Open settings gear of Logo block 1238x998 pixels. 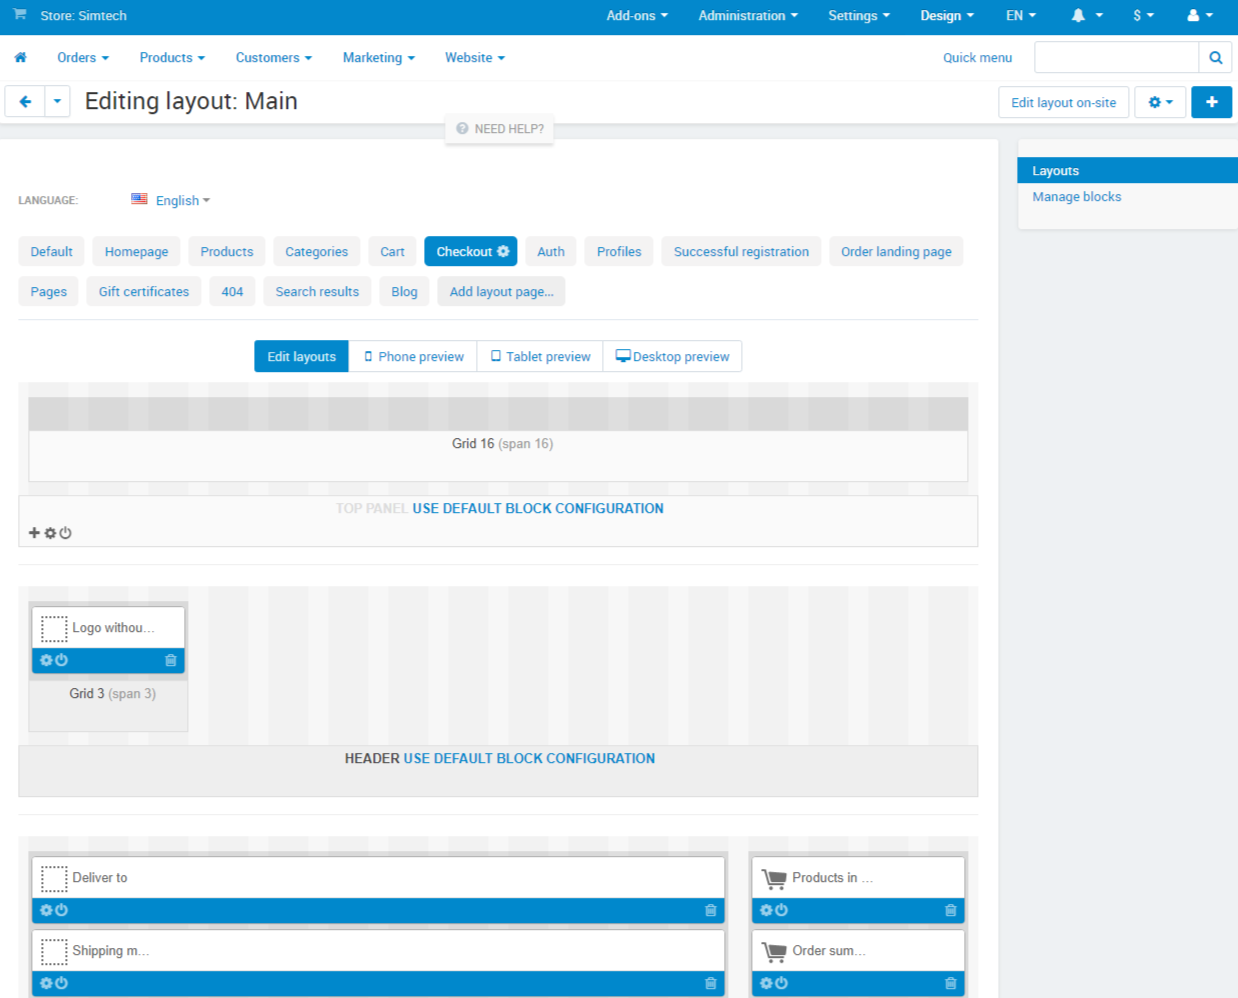(x=46, y=660)
